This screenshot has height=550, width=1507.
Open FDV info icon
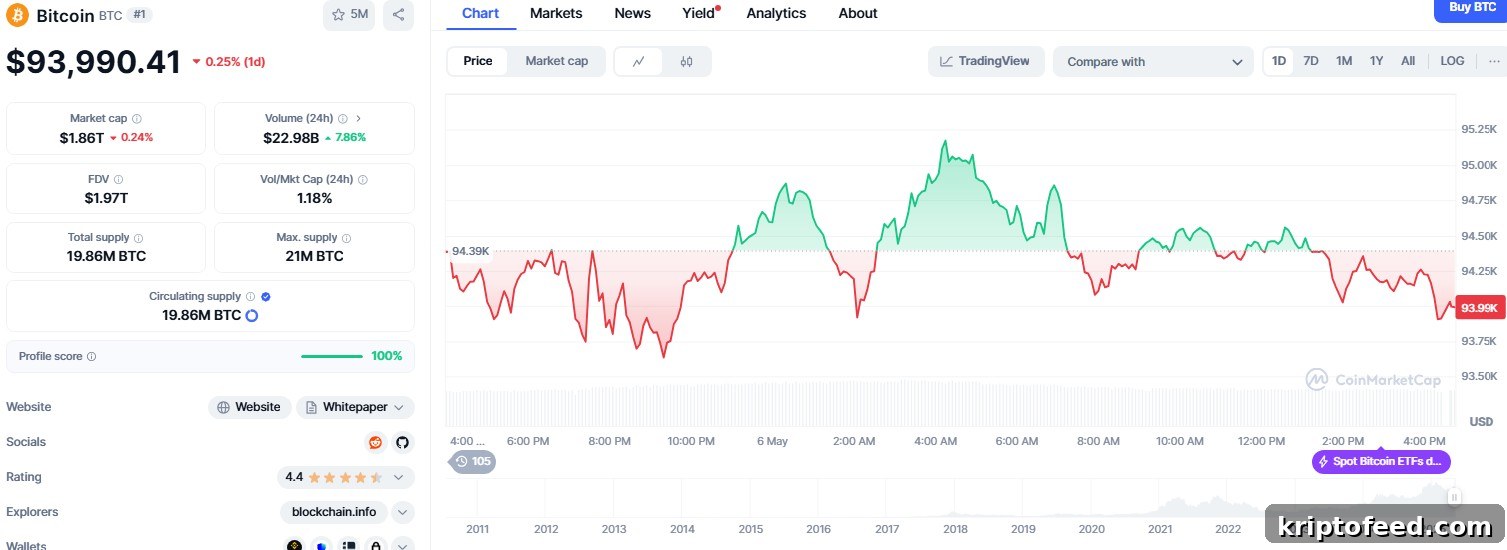tap(118, 180)
